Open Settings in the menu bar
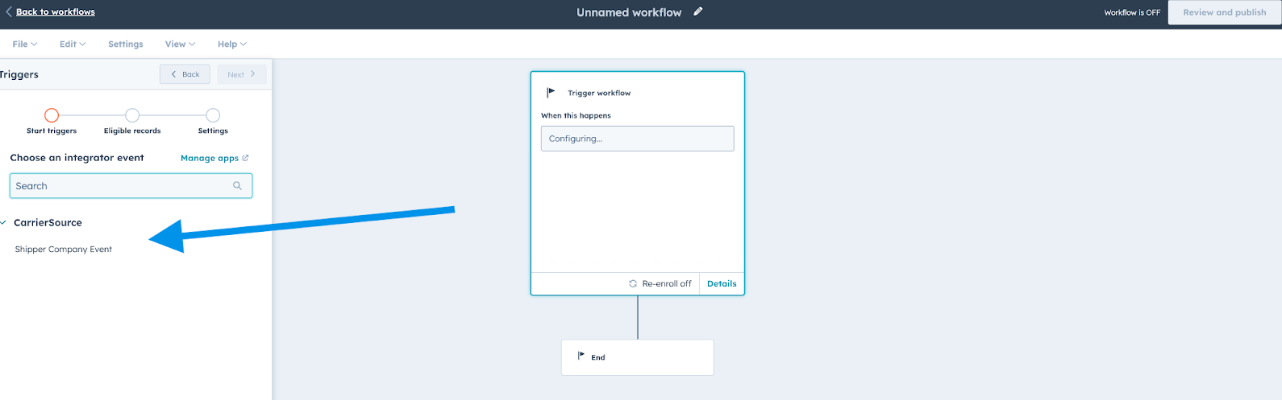Viewport: 1282px width, 400px height. click(126, 44)
